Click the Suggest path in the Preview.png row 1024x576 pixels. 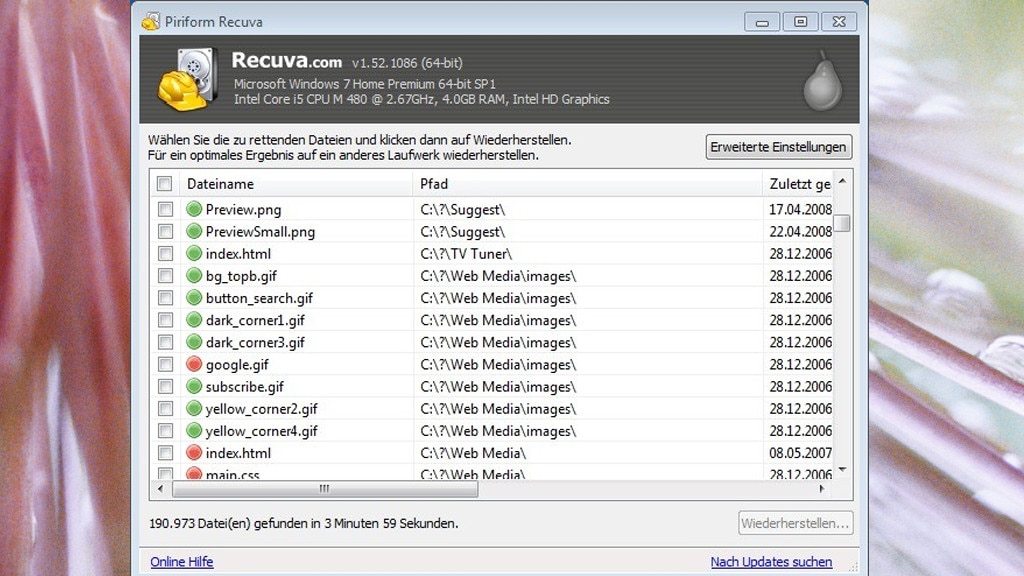click(463, 210)
